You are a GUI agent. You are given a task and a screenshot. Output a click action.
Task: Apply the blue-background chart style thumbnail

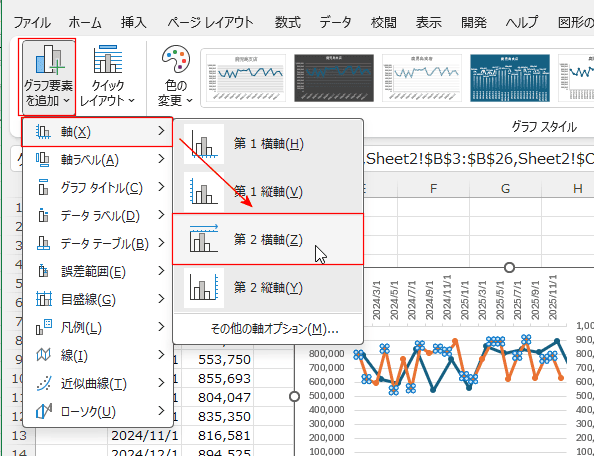click(x=510, y=78)
